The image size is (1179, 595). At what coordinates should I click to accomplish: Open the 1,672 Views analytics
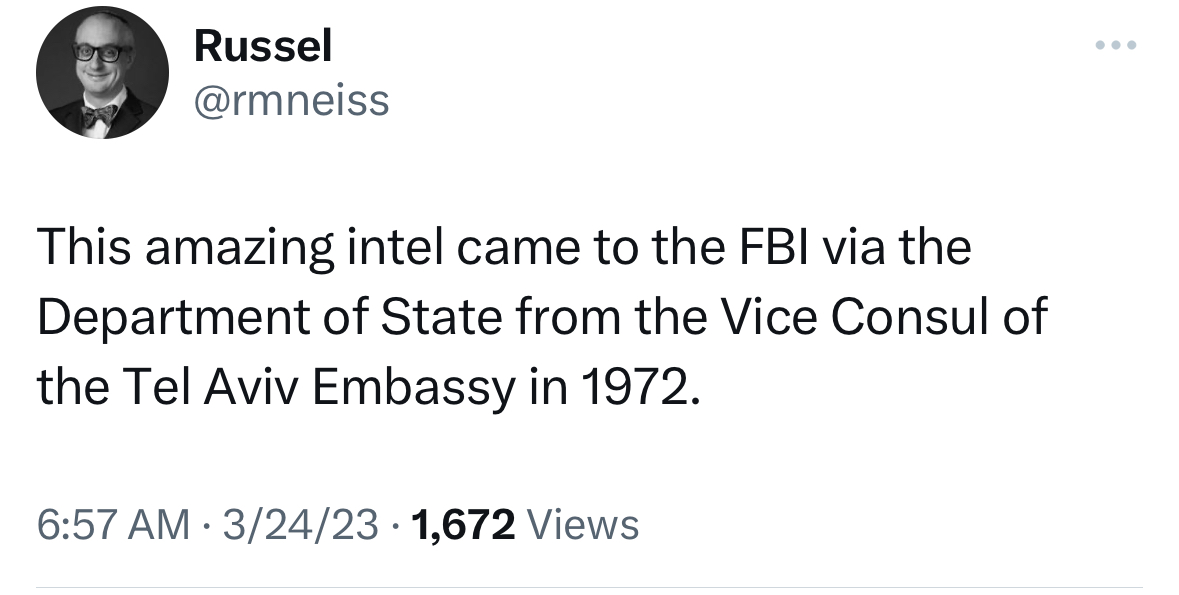click(524, 524)
